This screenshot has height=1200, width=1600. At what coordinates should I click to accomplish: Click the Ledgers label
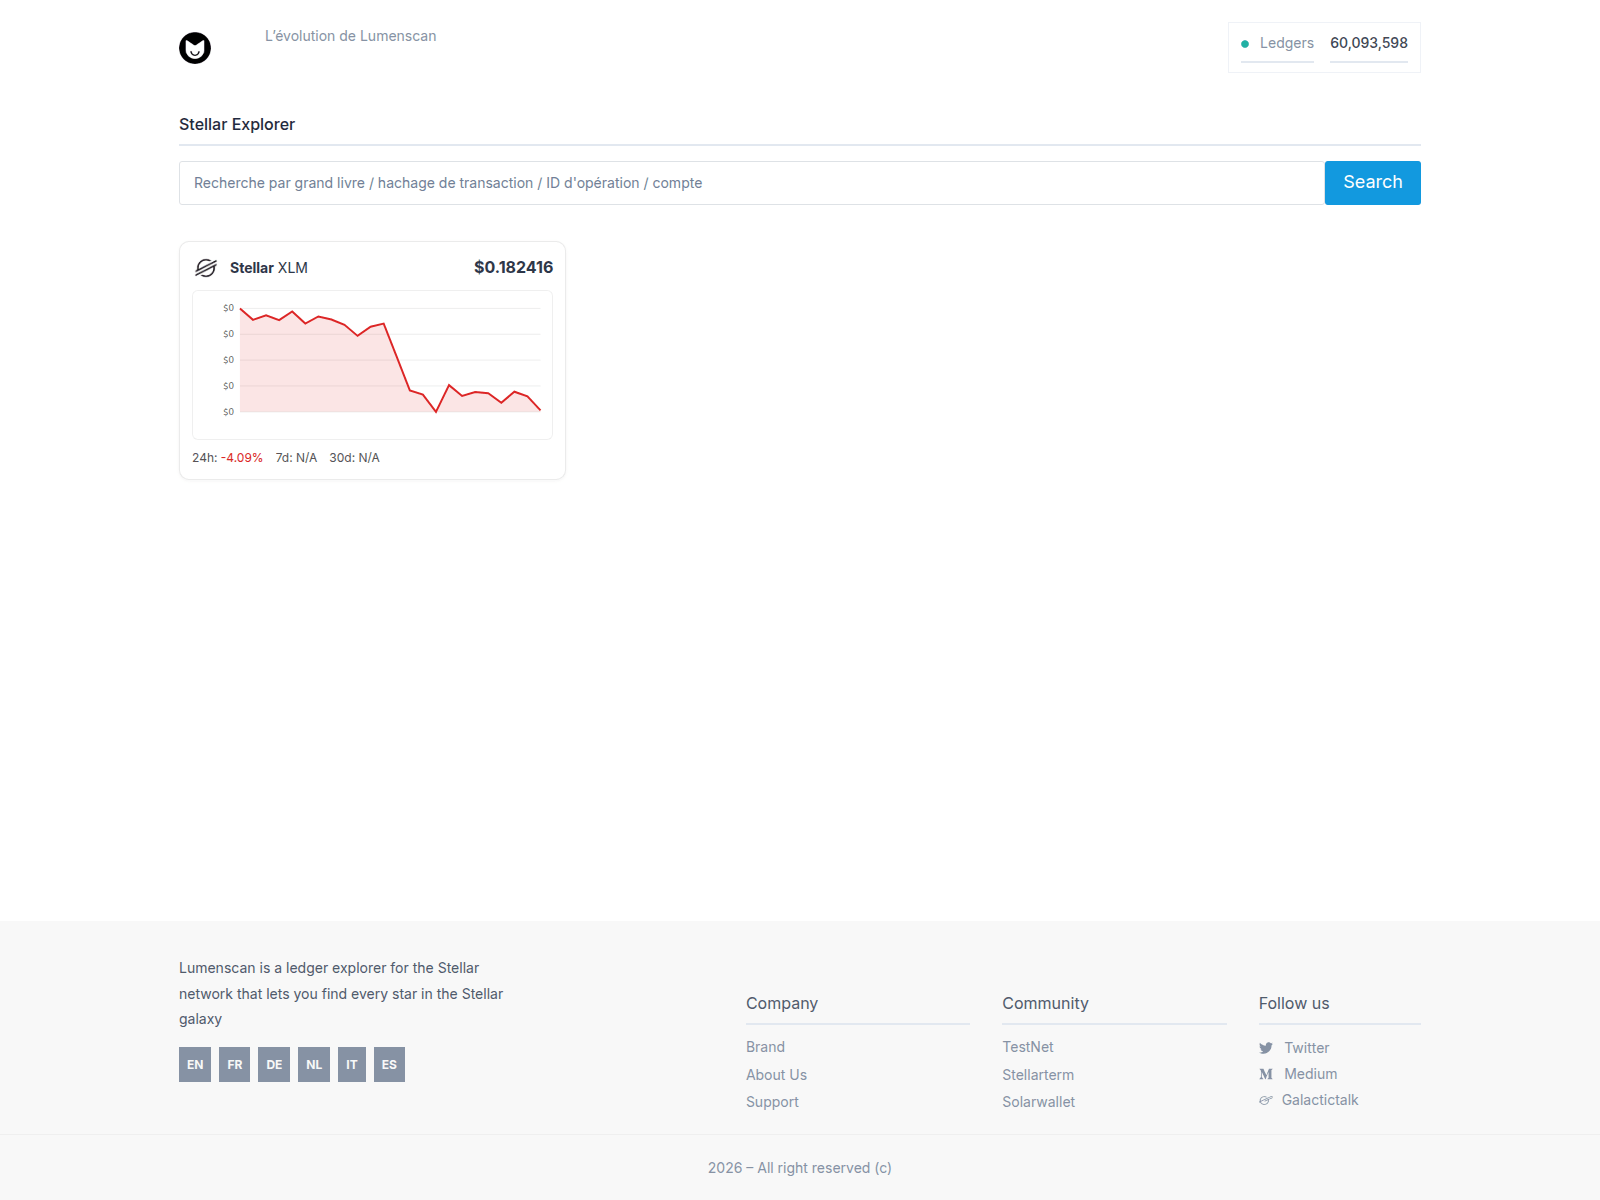(x=1287, y=43)
